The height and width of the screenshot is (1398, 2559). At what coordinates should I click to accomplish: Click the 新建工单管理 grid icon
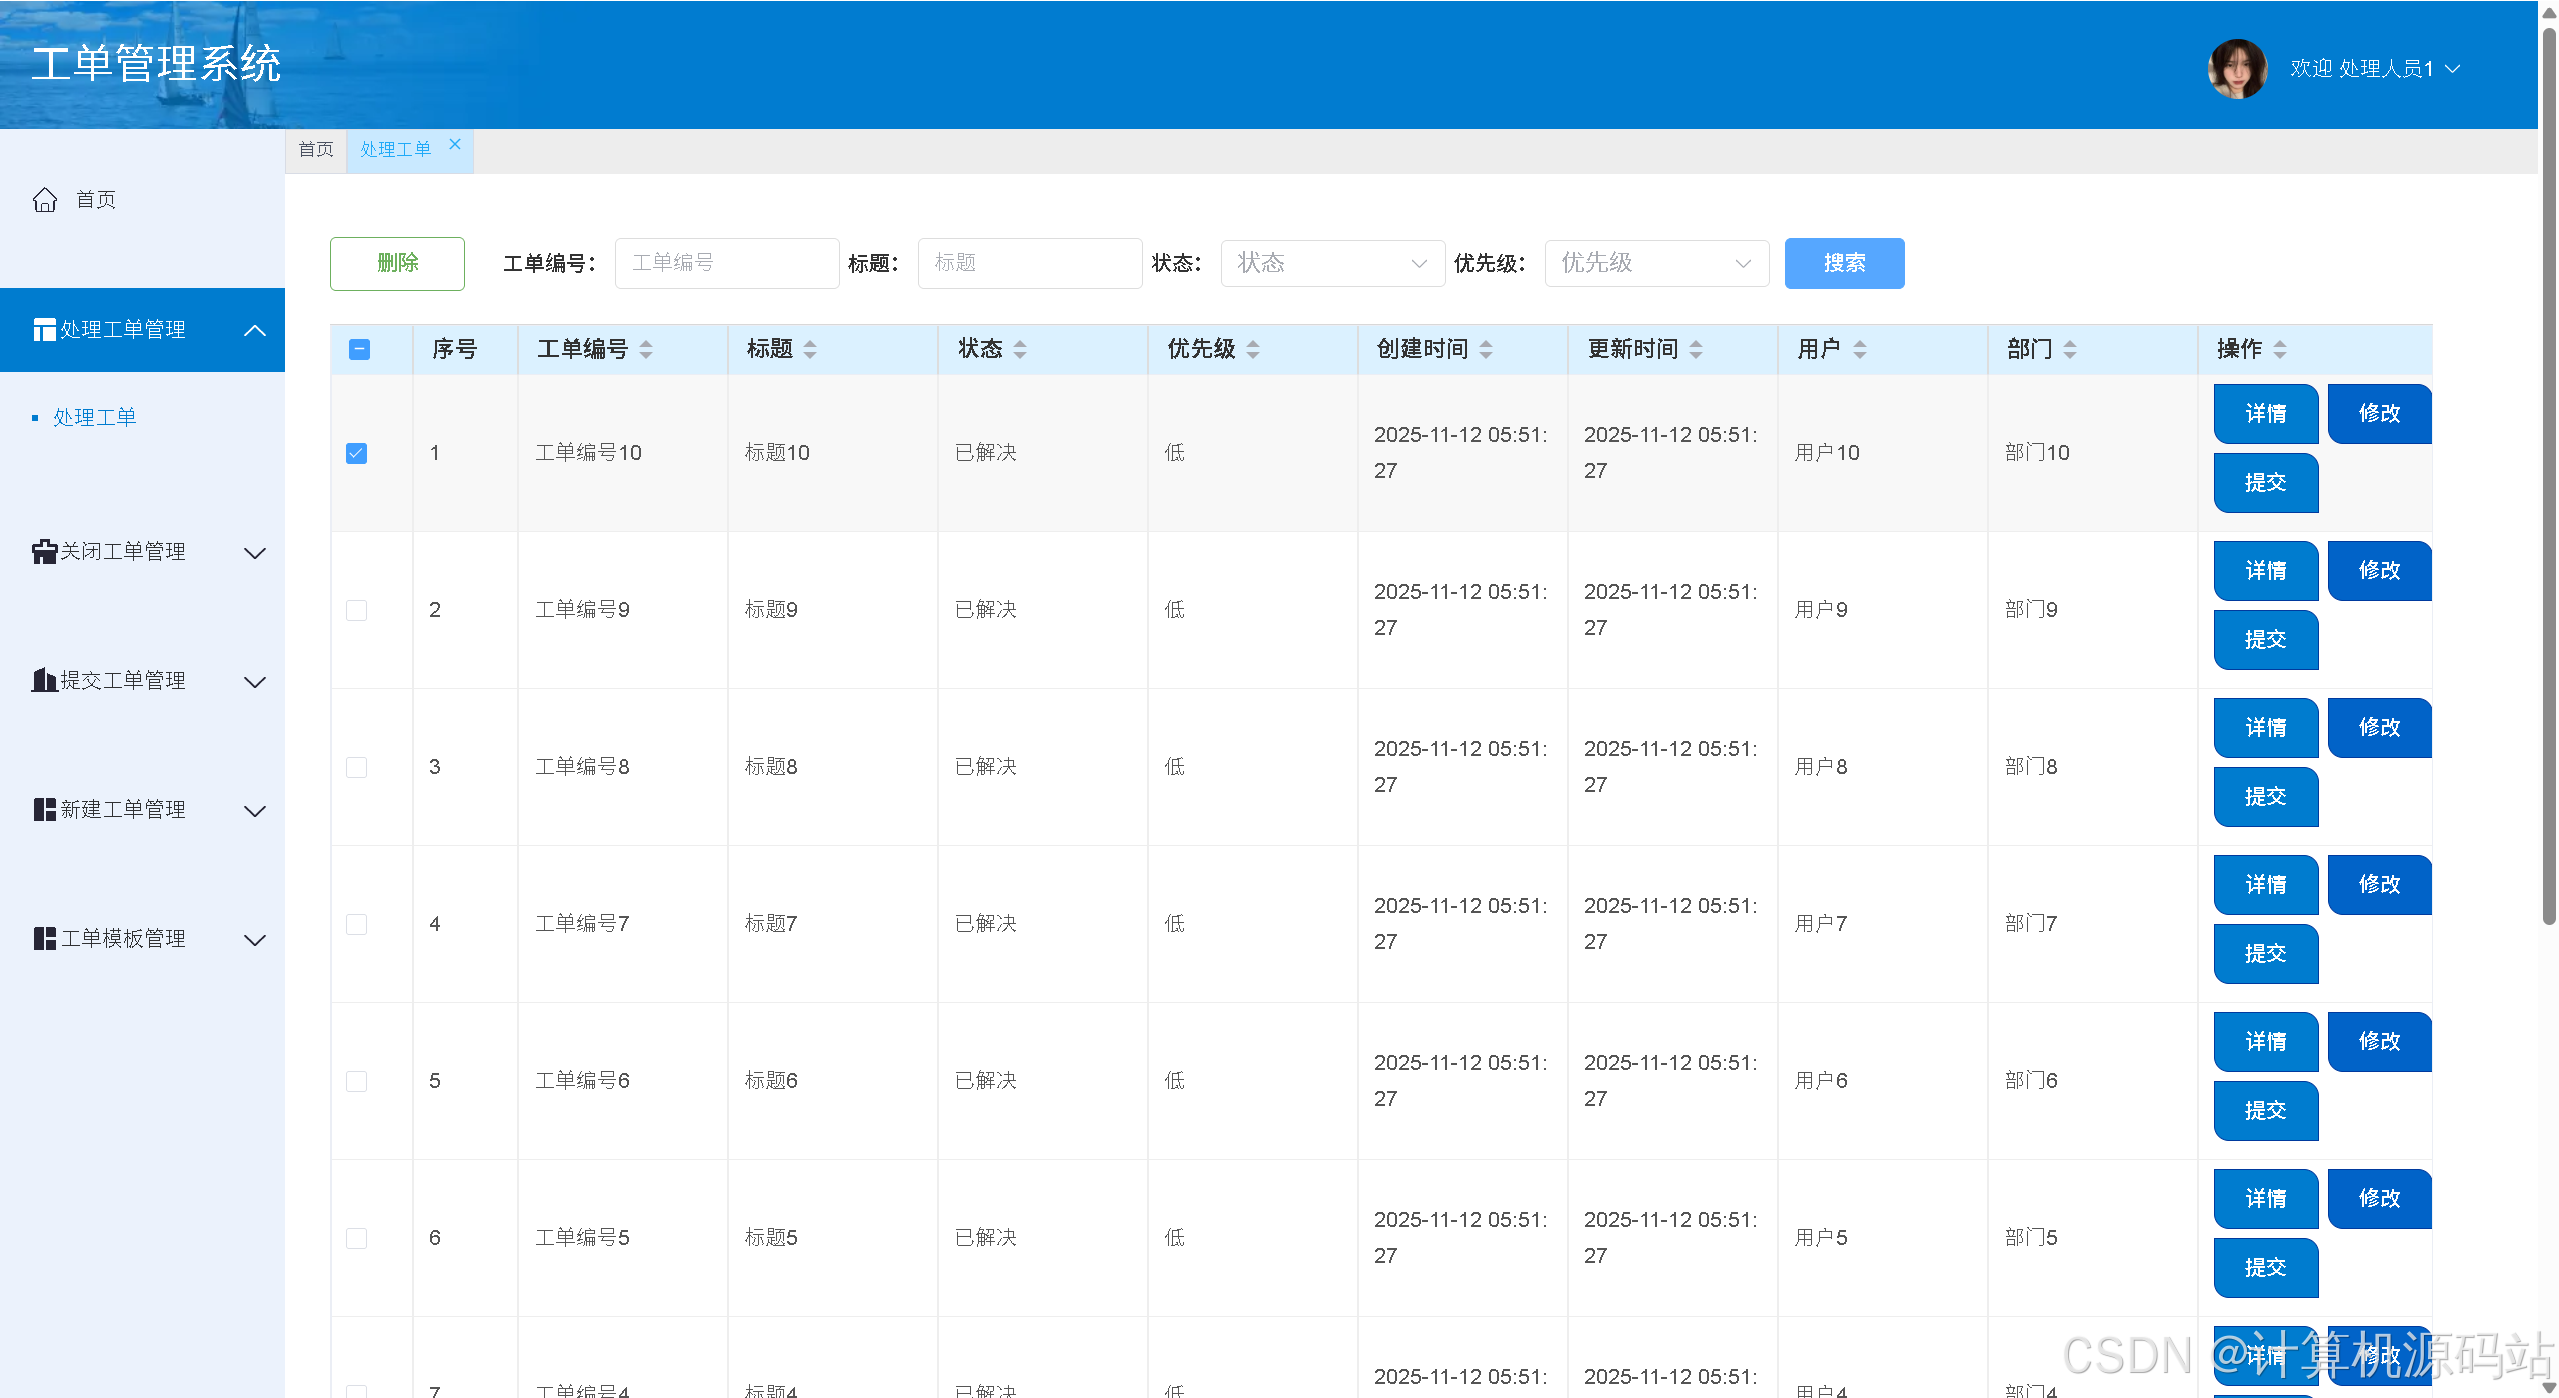pos(44,810)
